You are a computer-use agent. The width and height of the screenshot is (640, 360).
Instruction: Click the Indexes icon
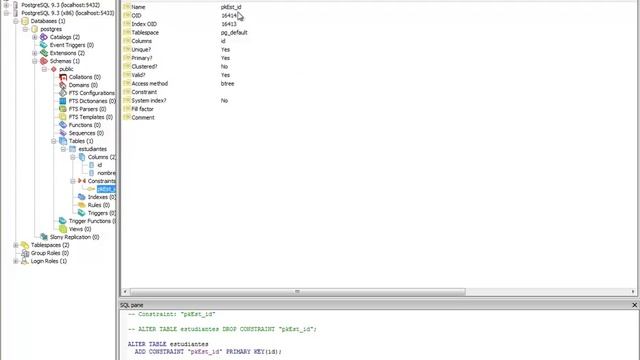(82, 197)
